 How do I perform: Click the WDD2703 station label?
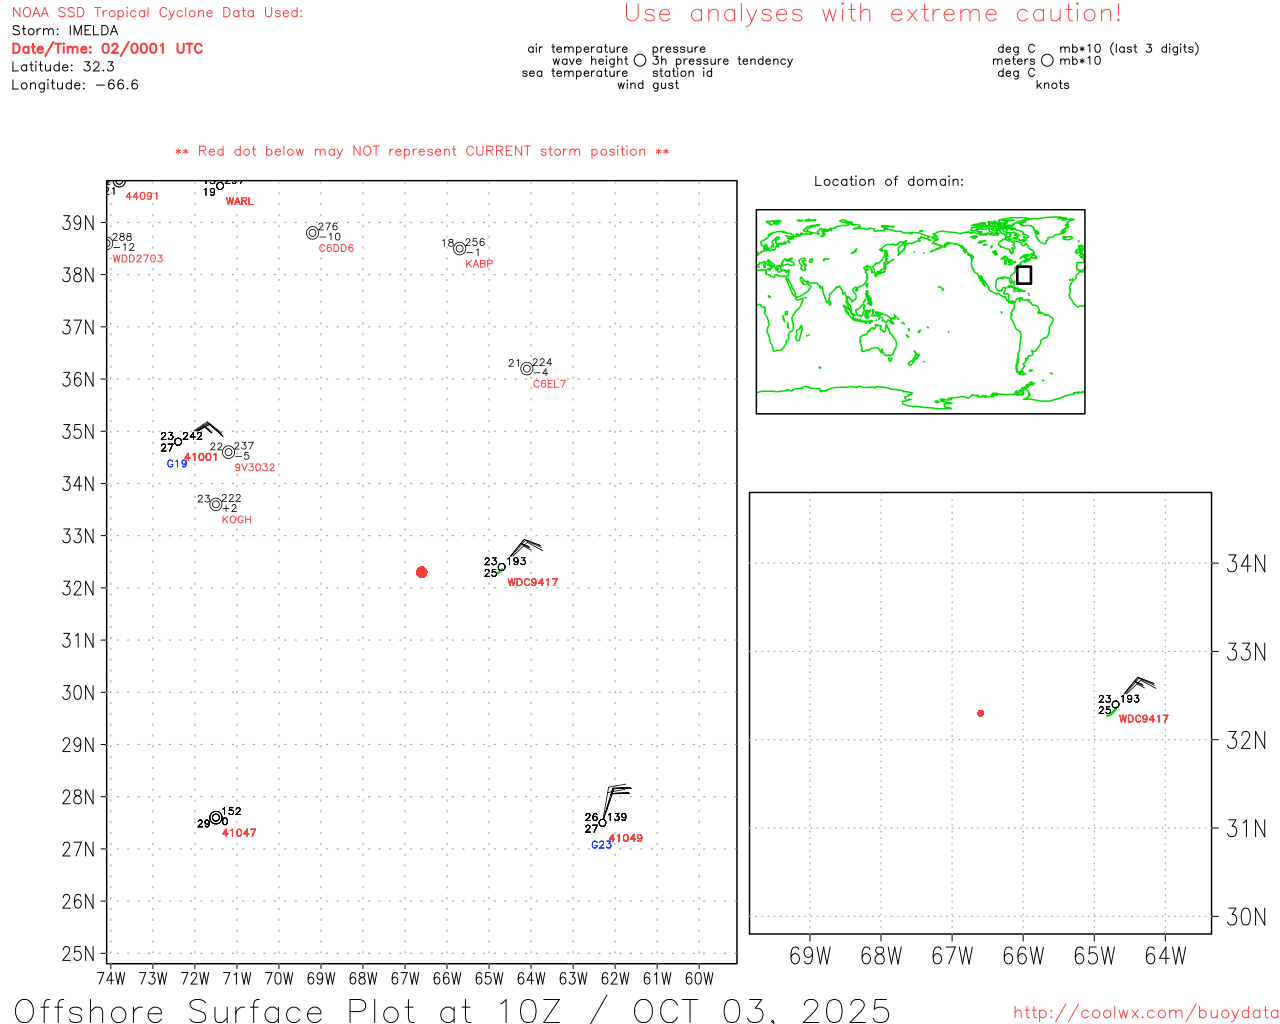point(138,259)
